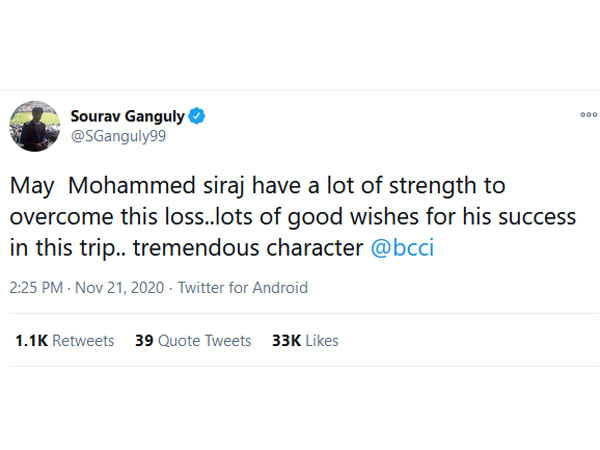View the Quote Tweets label list
This screenshot has height=450, width=600.
pos(204,341)
